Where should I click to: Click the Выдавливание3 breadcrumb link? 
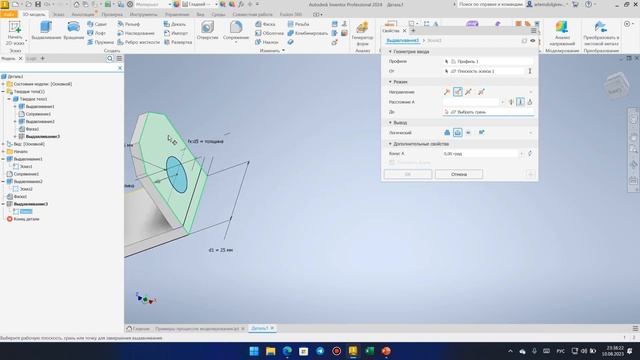click(402, 41)
